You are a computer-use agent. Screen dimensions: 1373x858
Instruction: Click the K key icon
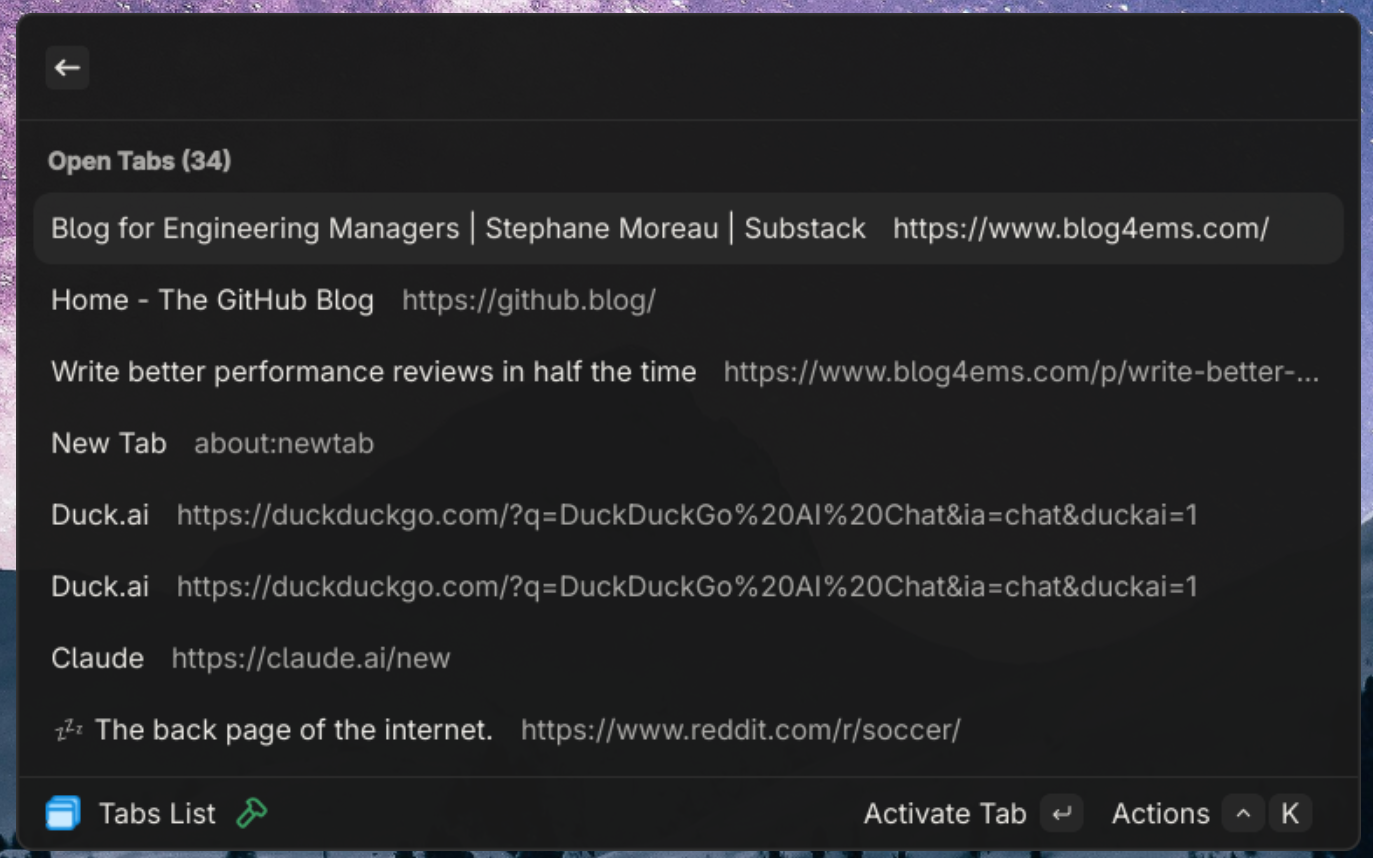point(1290,814)
